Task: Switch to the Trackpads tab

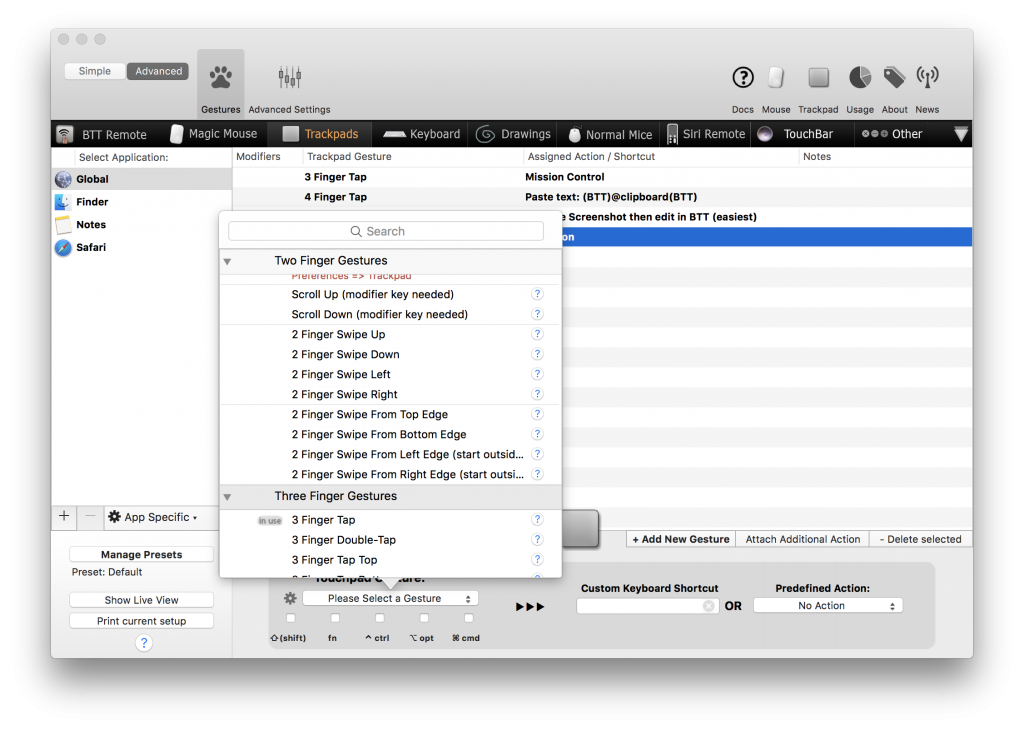Action: pos(321,134)
